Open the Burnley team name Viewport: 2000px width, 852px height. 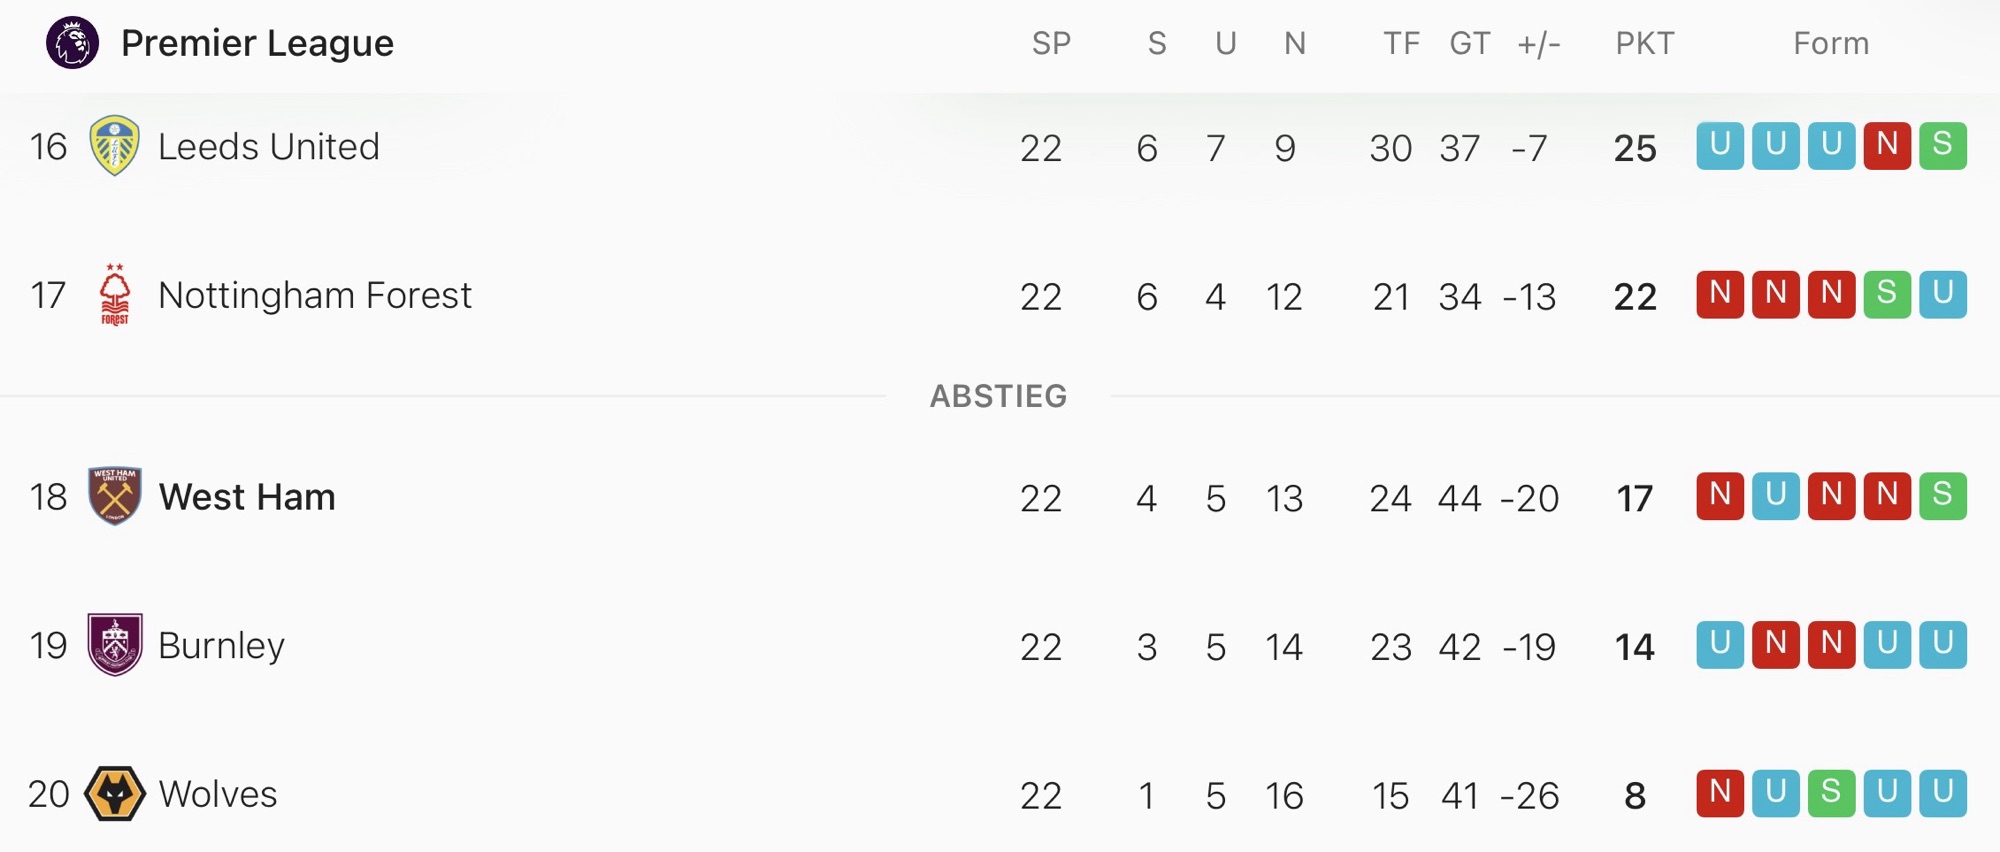221,646
